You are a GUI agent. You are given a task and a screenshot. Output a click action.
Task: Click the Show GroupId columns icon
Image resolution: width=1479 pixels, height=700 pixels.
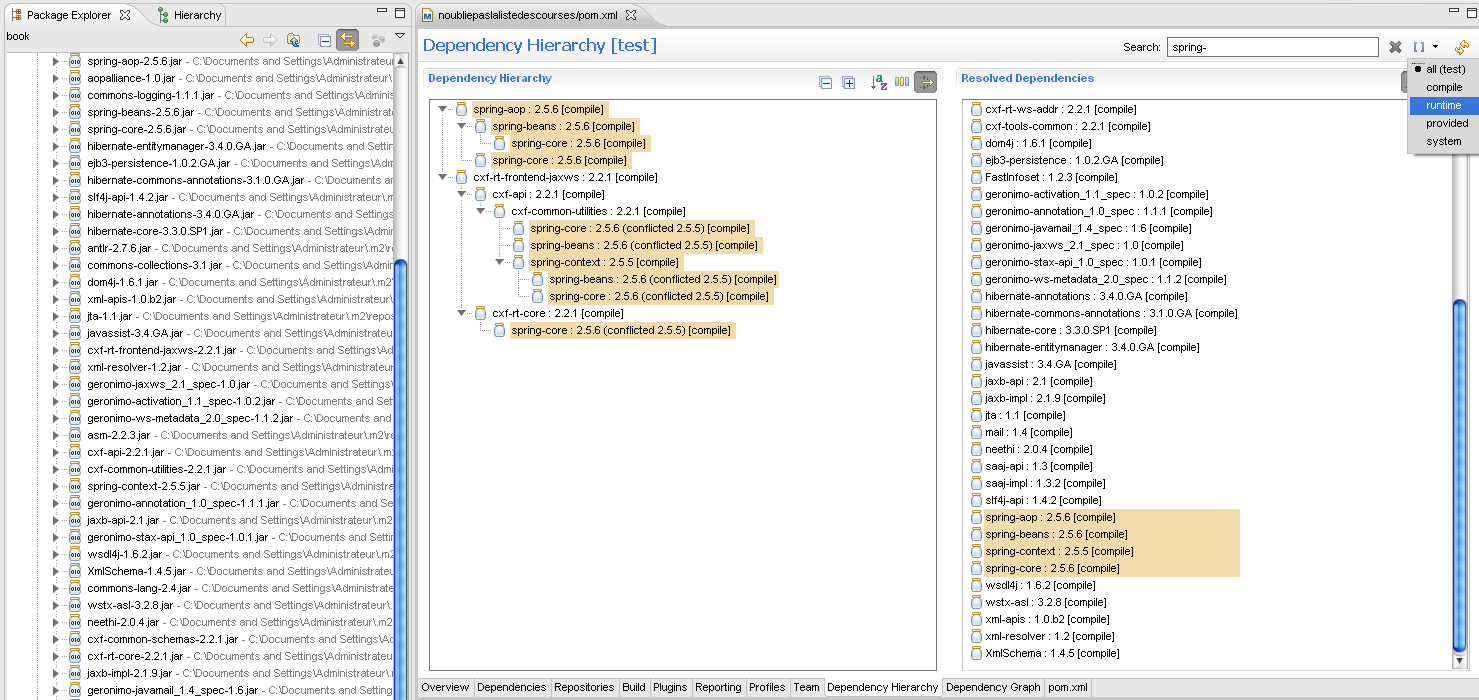902,83
